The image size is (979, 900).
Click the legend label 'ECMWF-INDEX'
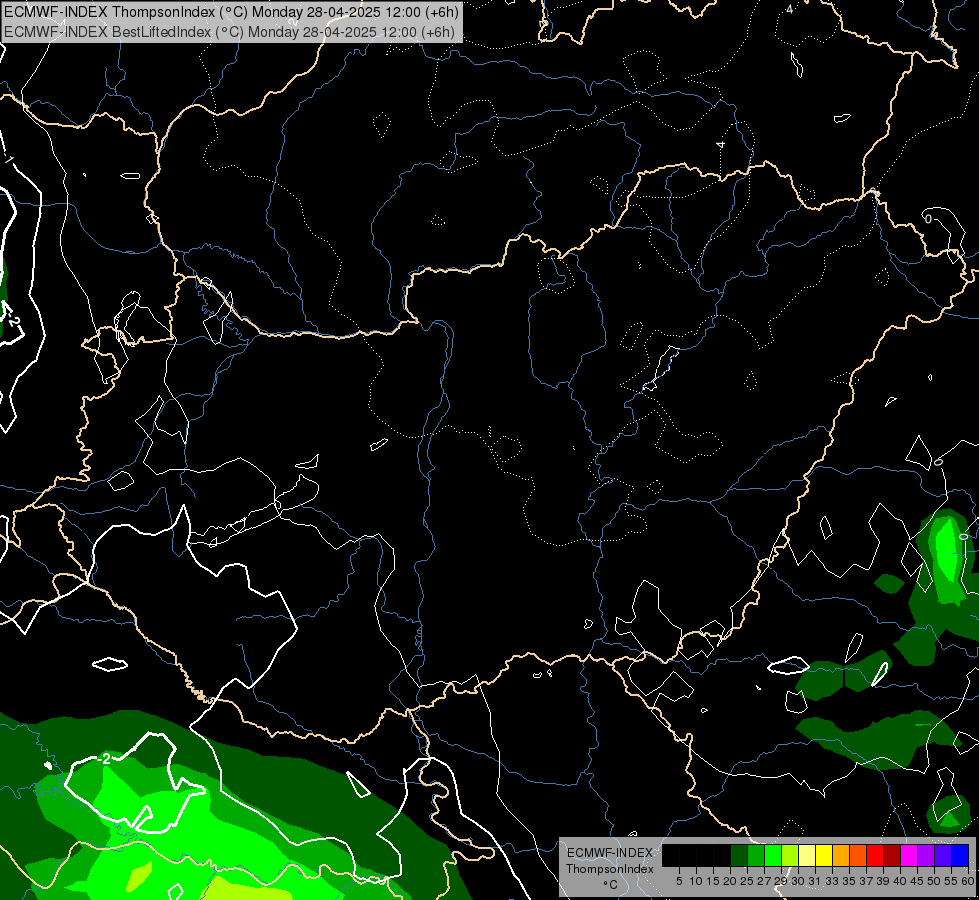point(610,853)
